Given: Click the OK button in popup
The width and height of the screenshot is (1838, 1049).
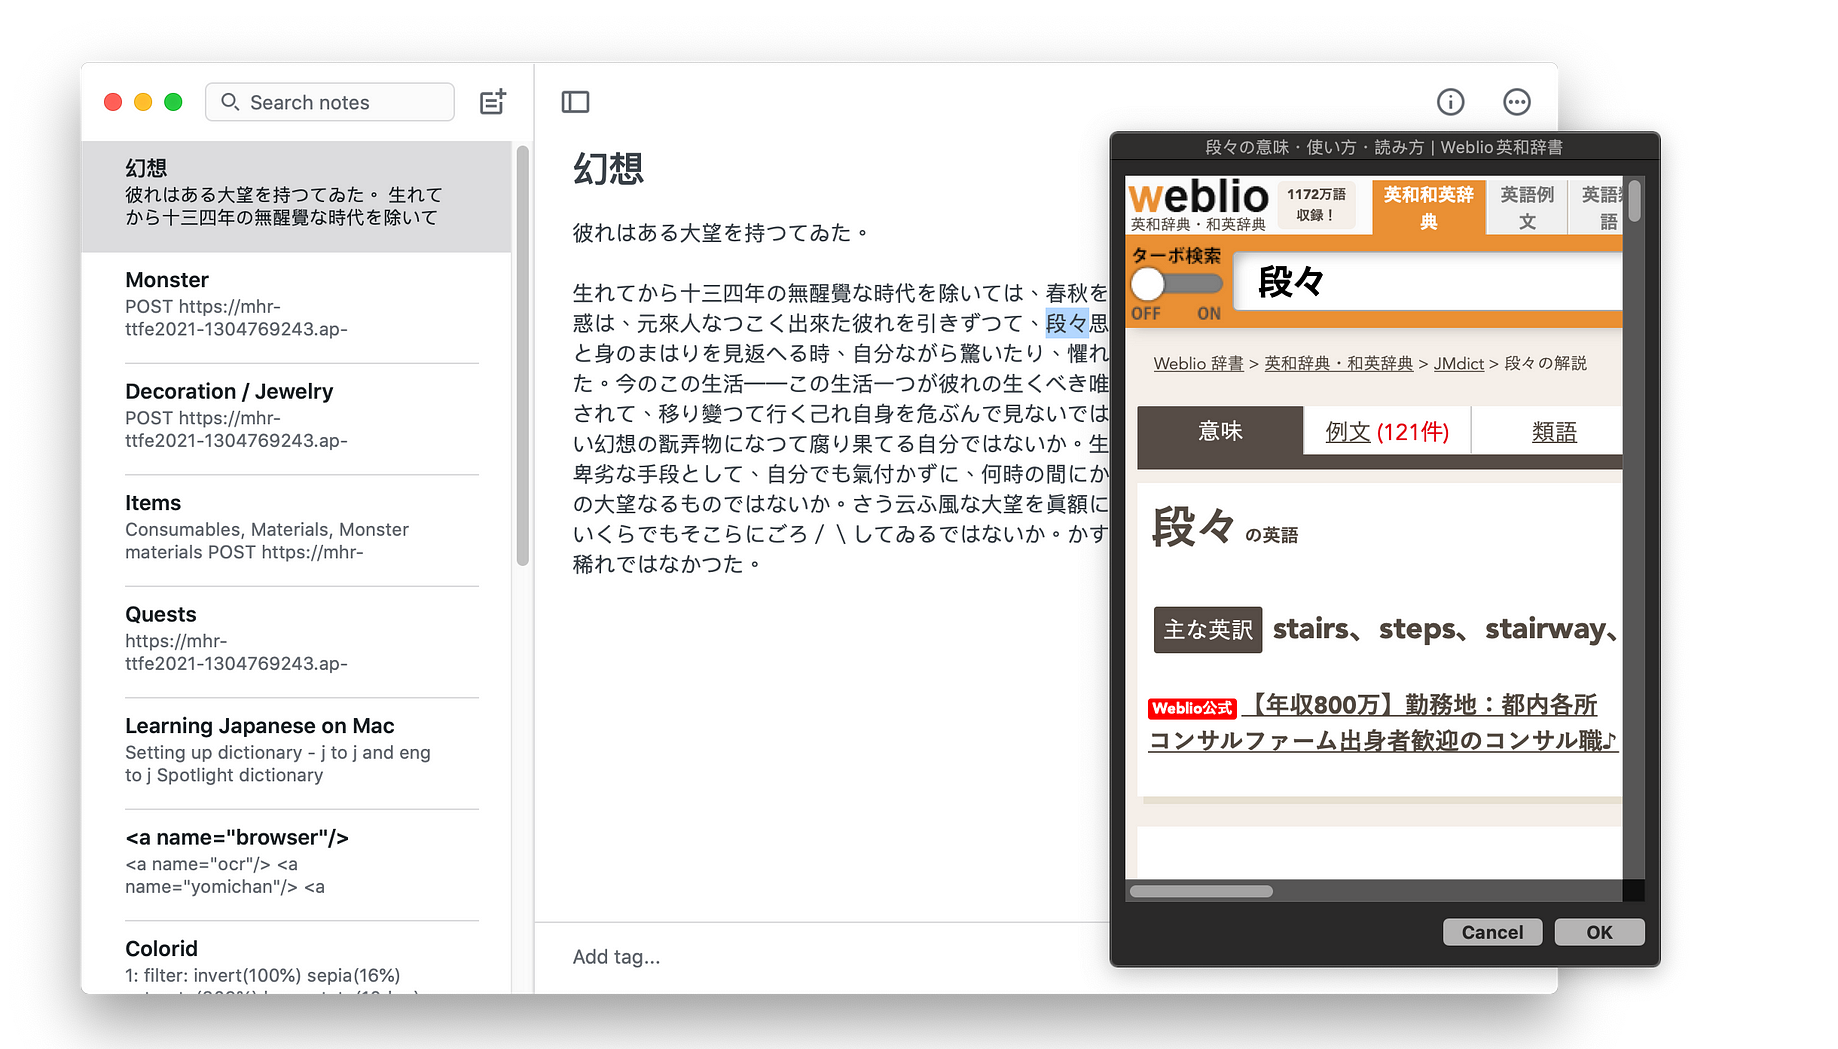Looking at the screenshot, I should (x=1599, y=932).
